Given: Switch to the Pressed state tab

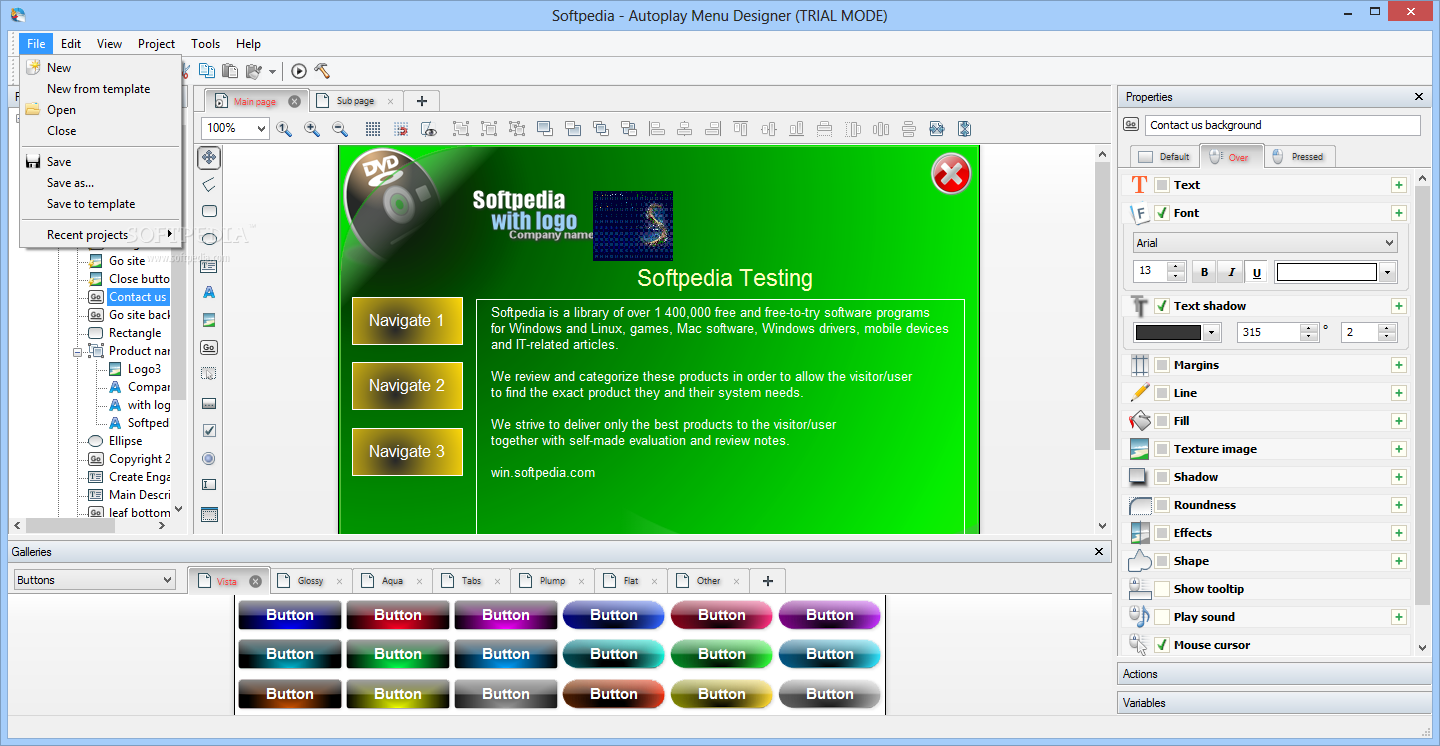Looking at the screenshot, I should tap(1298, 156).
